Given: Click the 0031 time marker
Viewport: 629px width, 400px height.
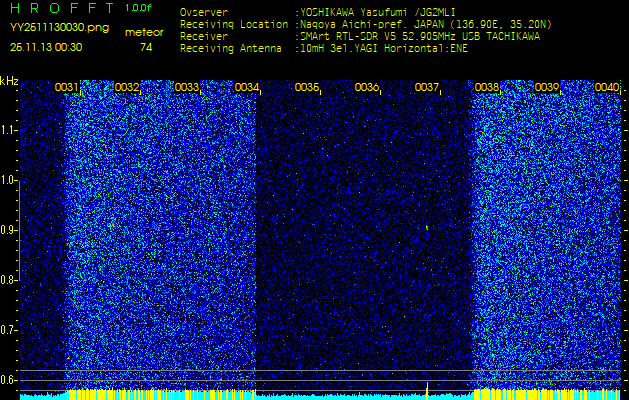Looking at the screenshot, I should (67, 87).
